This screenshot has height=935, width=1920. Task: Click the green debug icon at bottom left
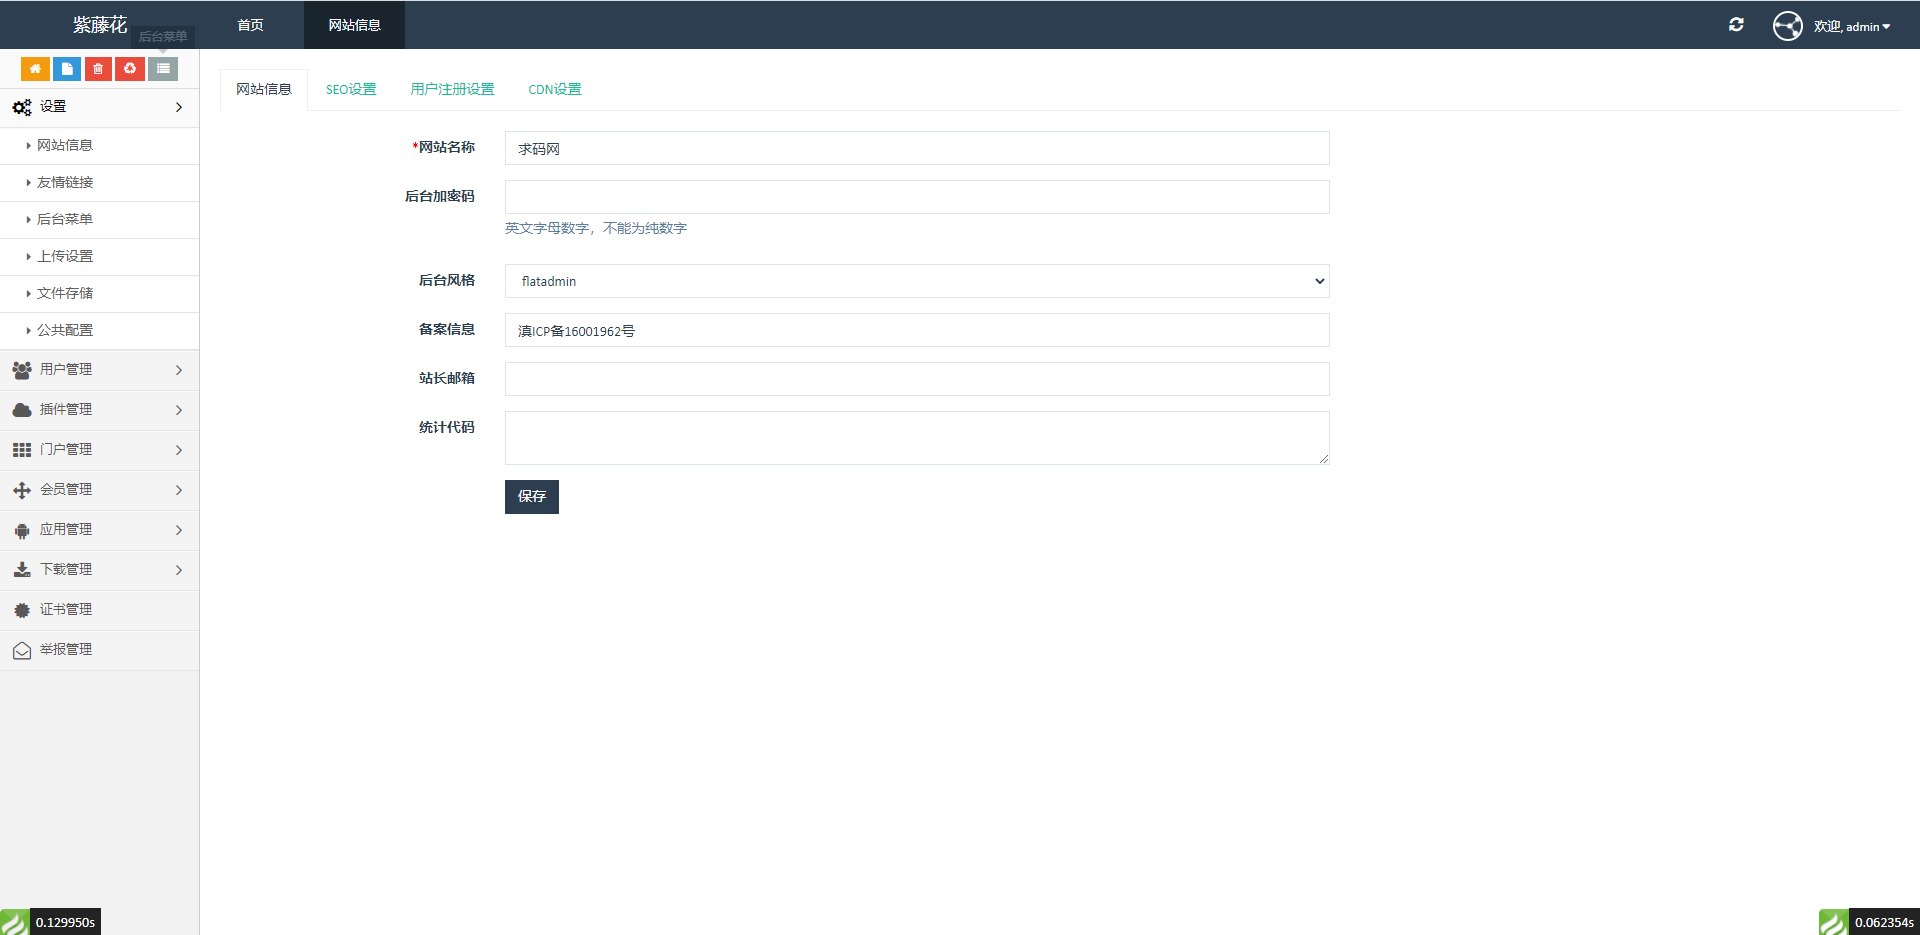(15, 922)
